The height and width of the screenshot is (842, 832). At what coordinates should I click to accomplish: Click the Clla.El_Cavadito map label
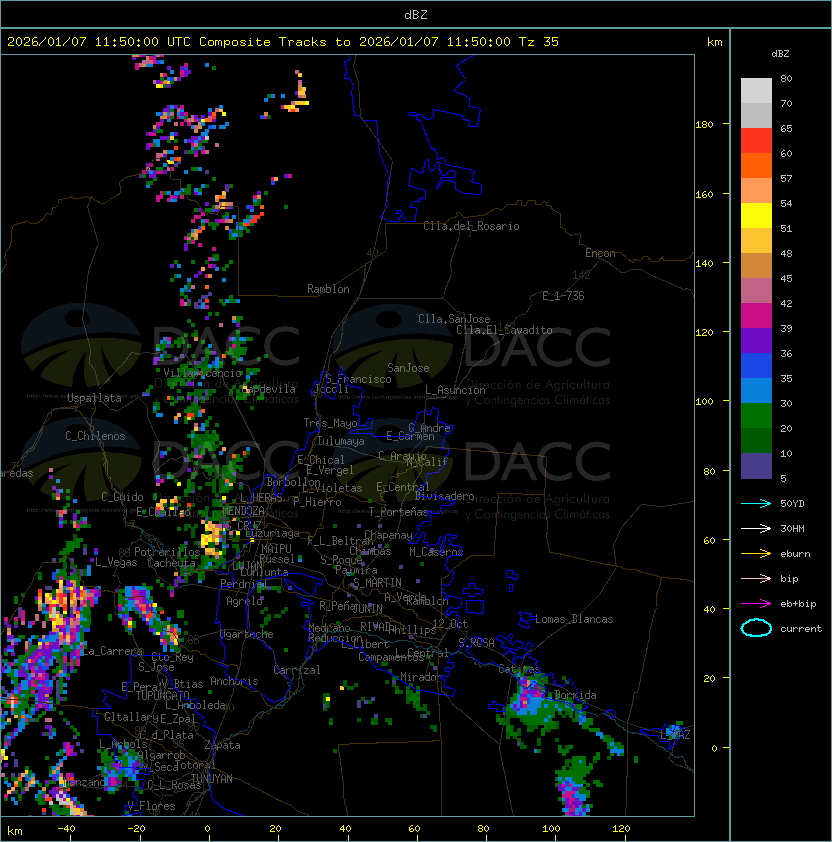pyautogui.click(x=504, y=330)
